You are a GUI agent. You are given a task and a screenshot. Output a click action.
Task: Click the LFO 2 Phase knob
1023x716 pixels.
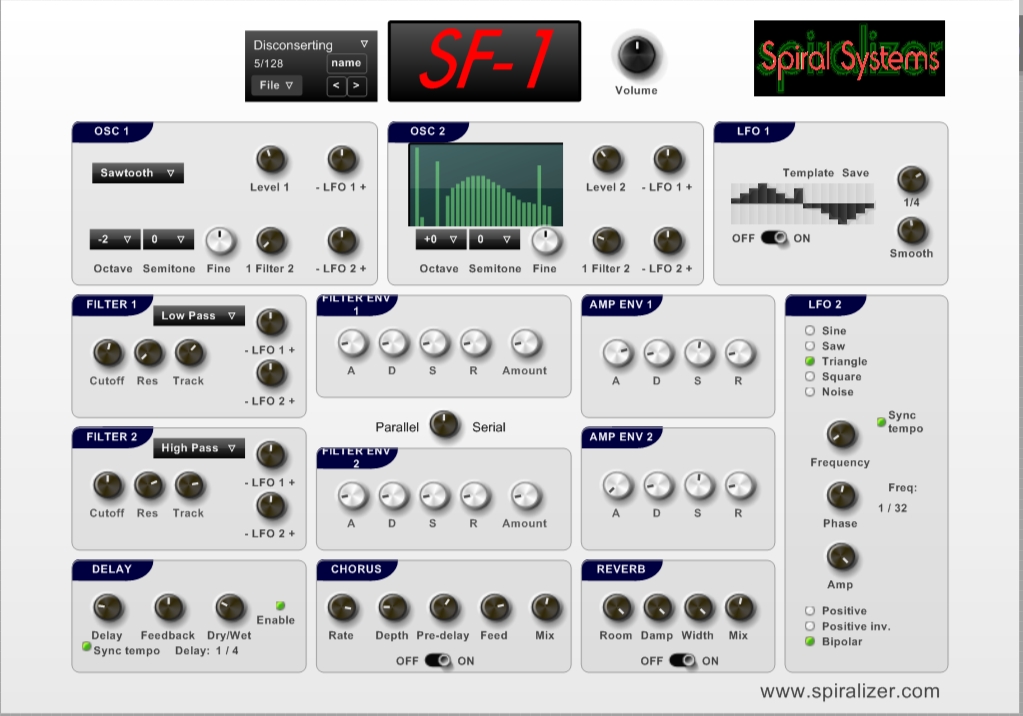coord(840,496)
